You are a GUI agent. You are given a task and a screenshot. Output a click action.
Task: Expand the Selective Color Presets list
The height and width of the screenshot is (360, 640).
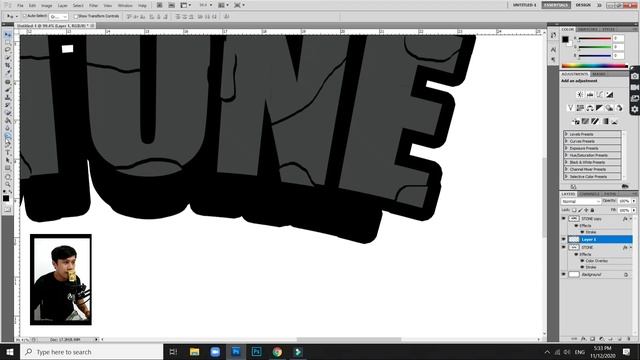(567, 176)
